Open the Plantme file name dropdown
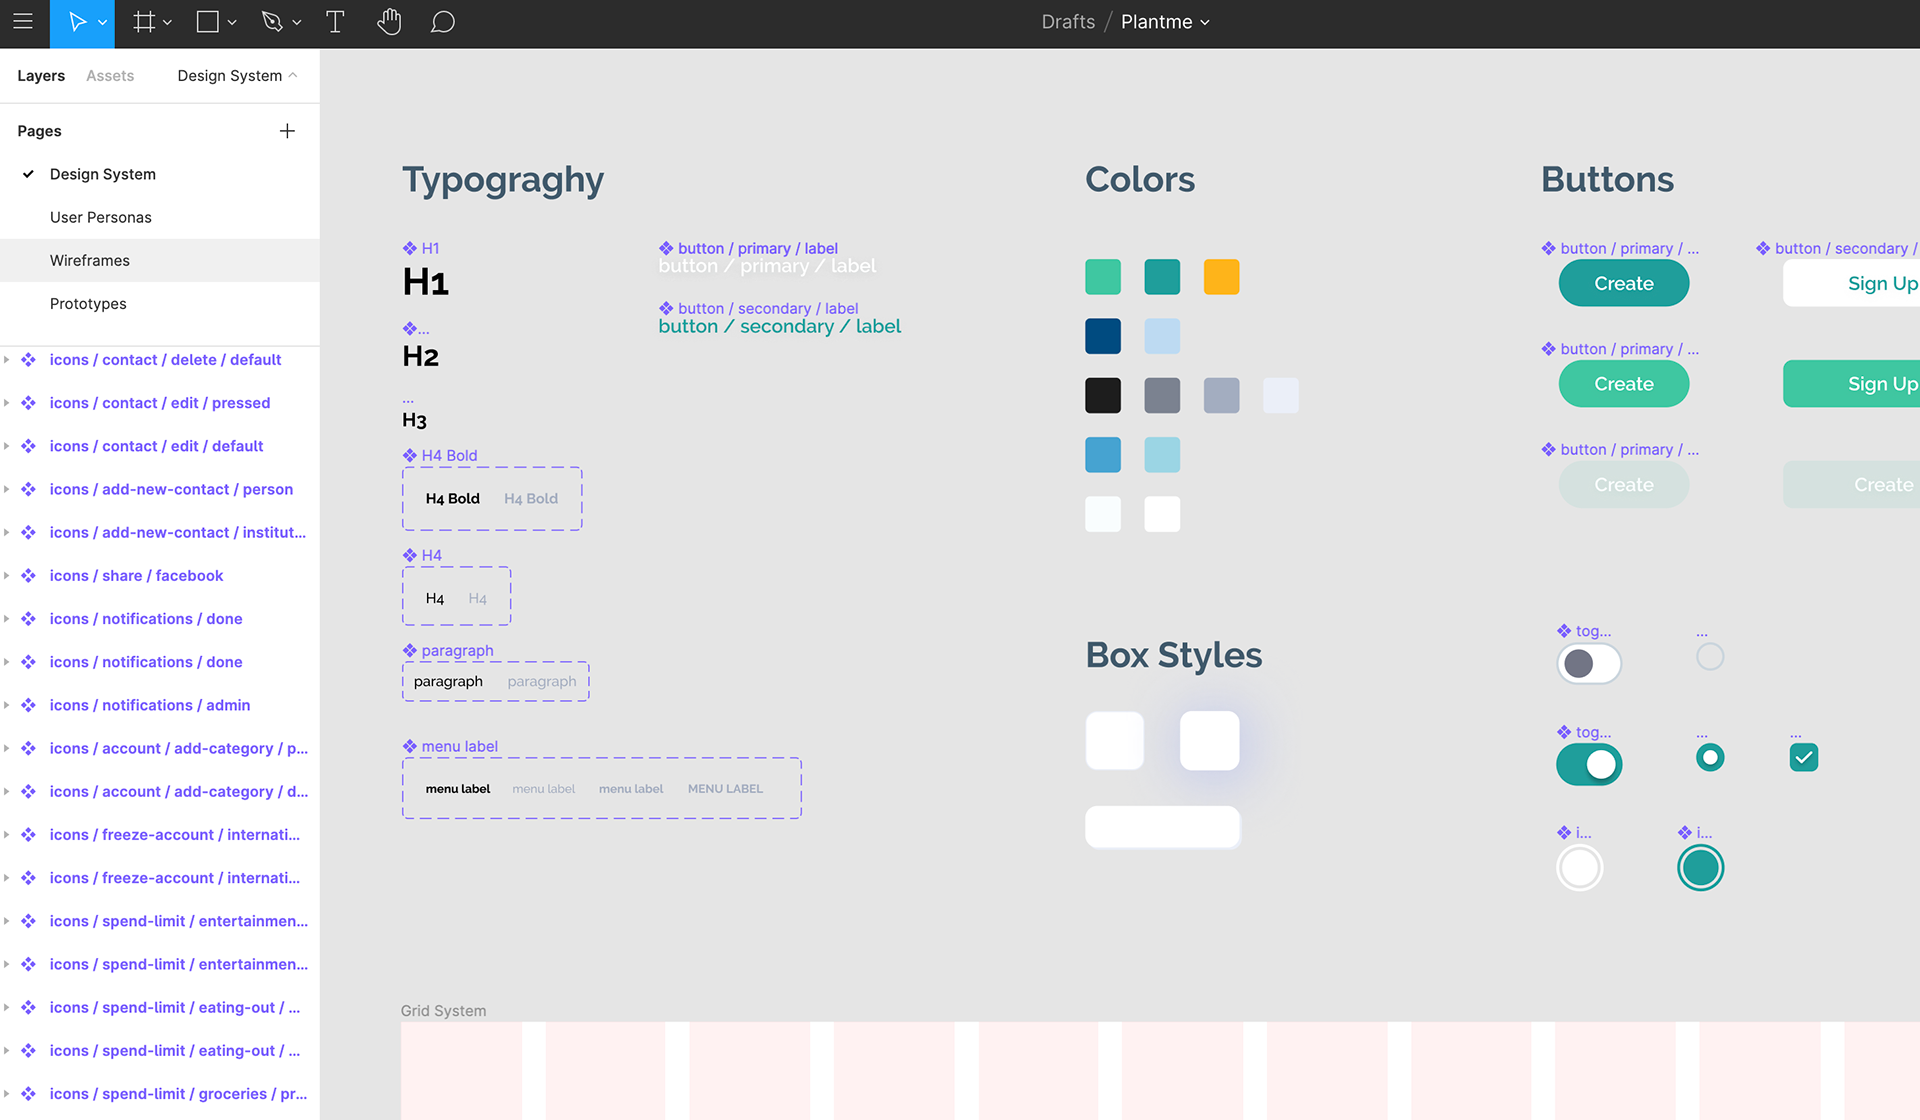Image resolution: width=1920 pixels, height=1120 pixels. tap(1165, 22)
